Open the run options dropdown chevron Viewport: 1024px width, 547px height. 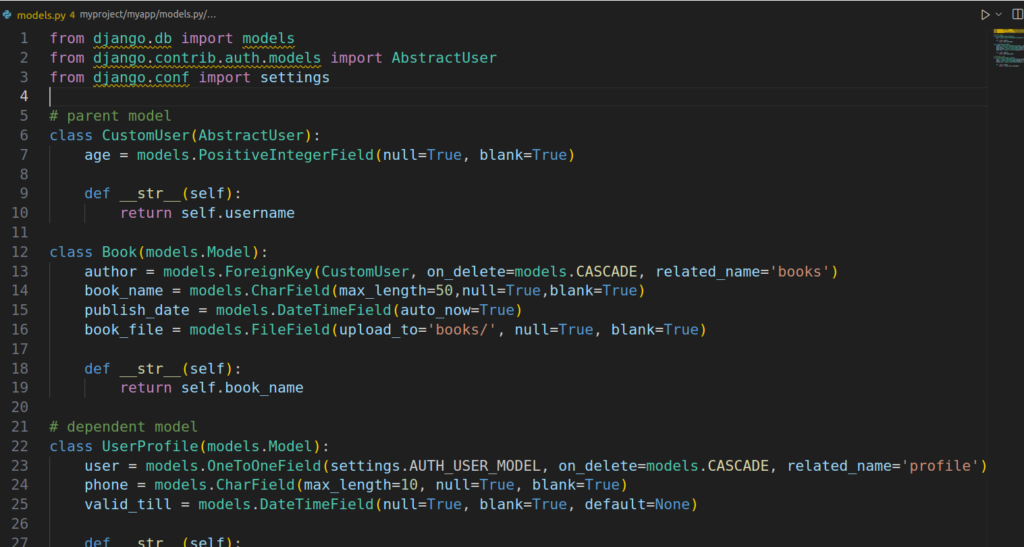pos(998,15)
